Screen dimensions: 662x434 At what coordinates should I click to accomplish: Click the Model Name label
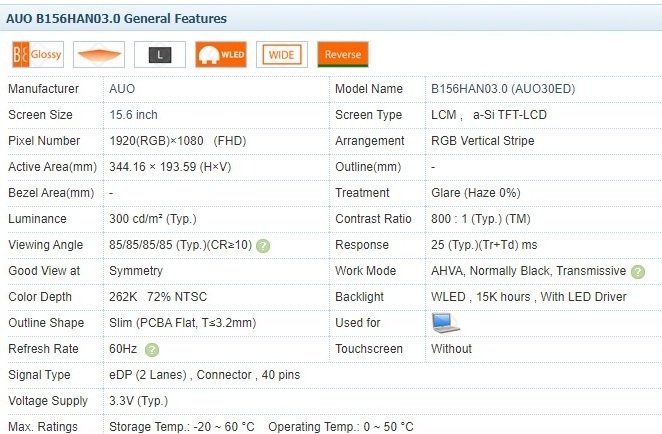(369, 89)
